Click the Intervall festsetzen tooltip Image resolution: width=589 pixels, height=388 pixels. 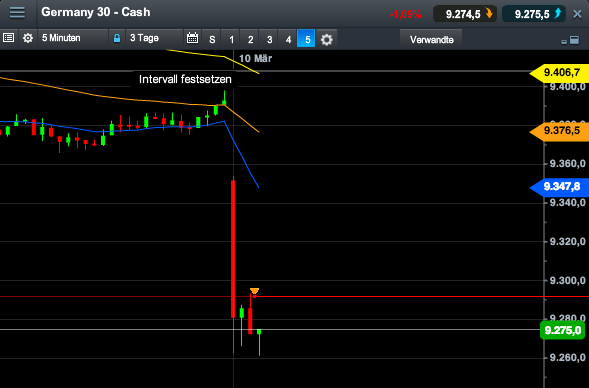tap(185, 79)
